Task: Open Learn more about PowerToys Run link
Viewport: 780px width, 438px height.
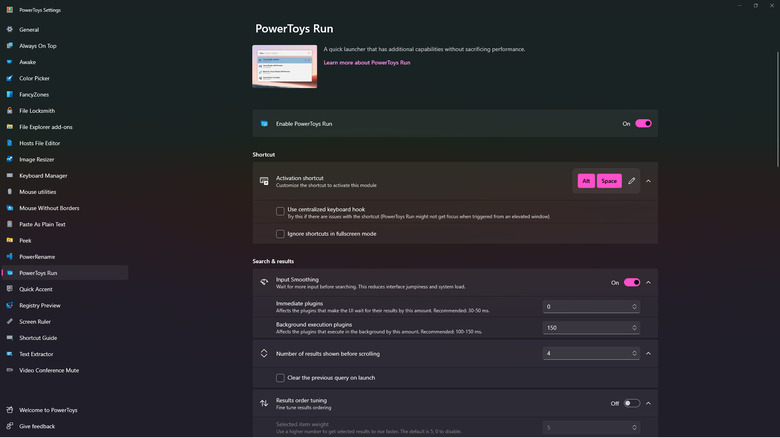Action: 366,63
